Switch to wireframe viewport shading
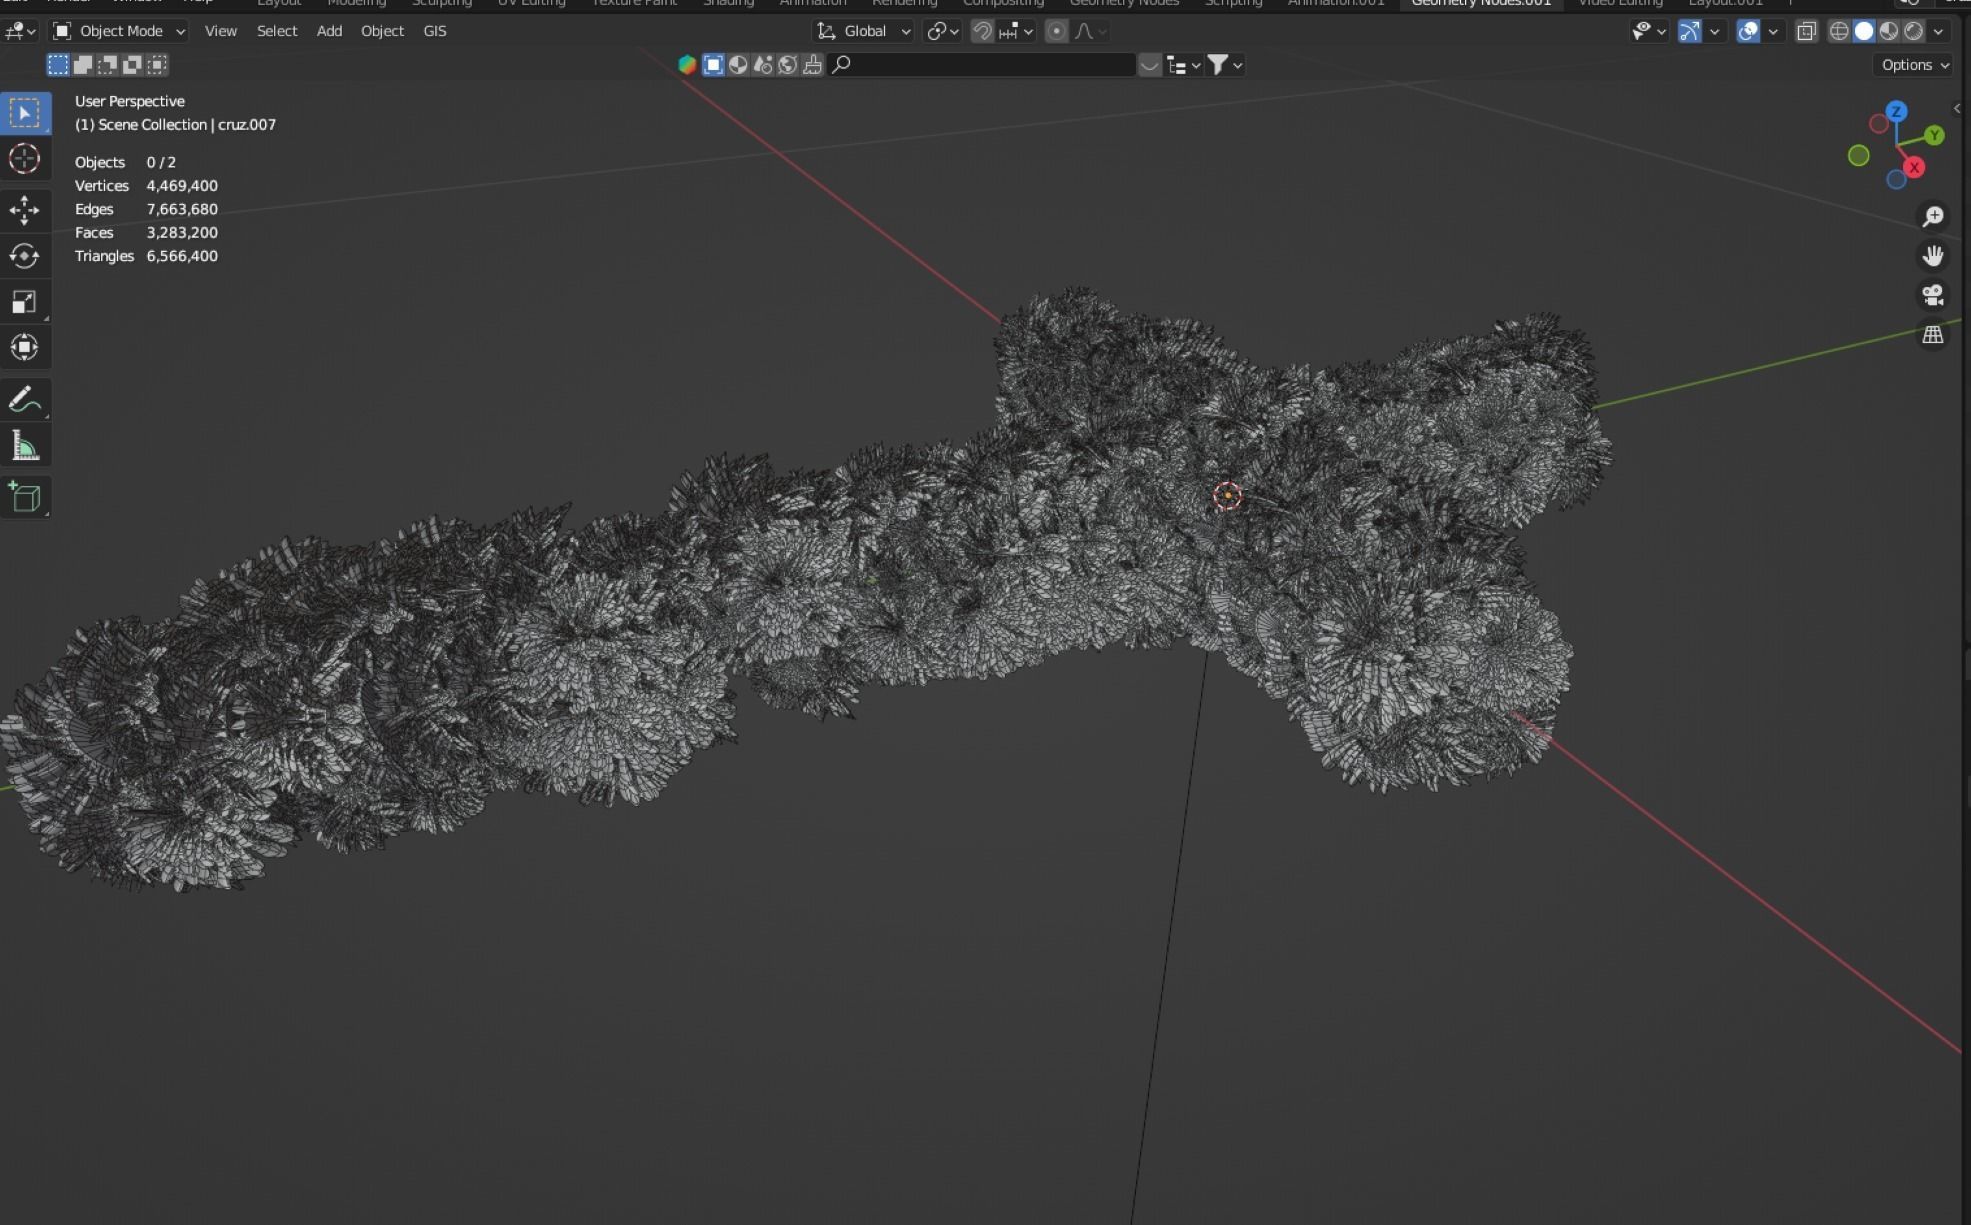The image size is (1971, 1225). tap(1838, 31)
